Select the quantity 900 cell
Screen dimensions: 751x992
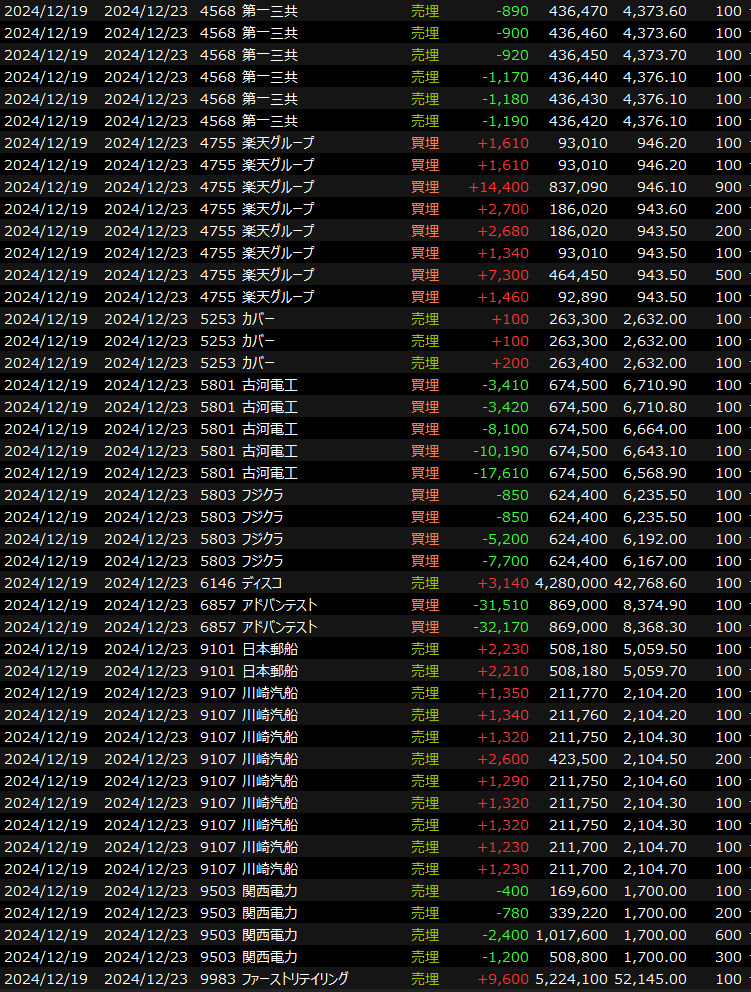click(729, 187)
